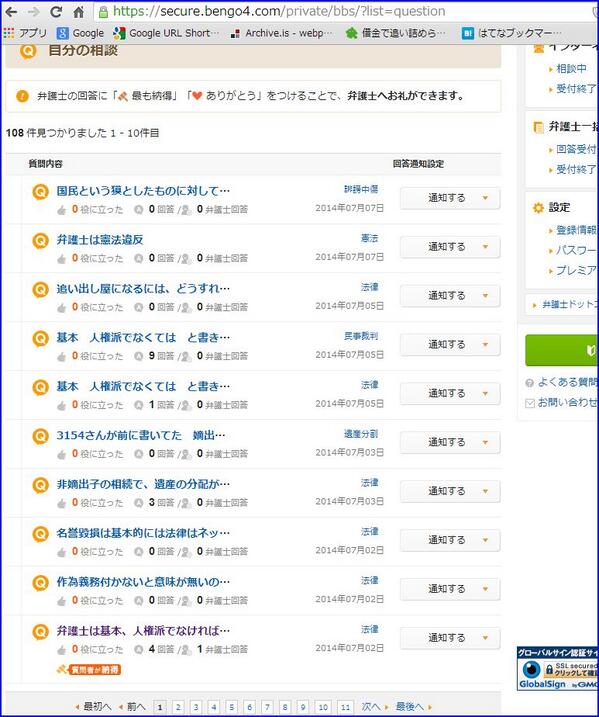Click the gear icon next to 設定

point(538,208)
